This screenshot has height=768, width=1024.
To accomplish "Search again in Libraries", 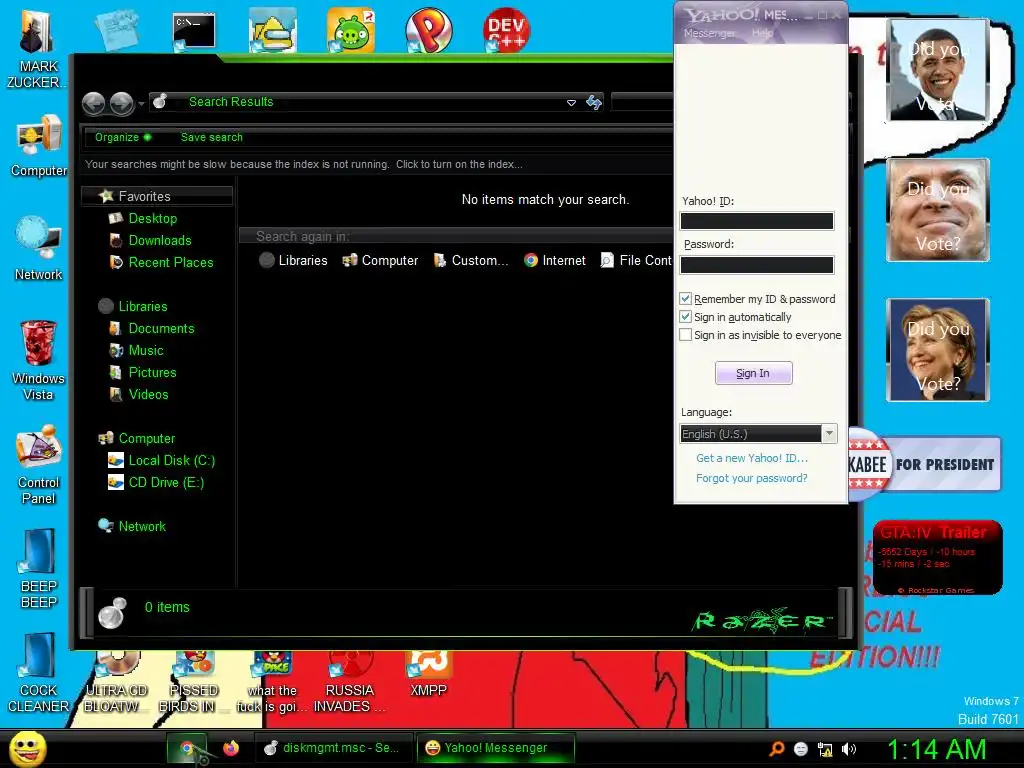I will 294,260.
